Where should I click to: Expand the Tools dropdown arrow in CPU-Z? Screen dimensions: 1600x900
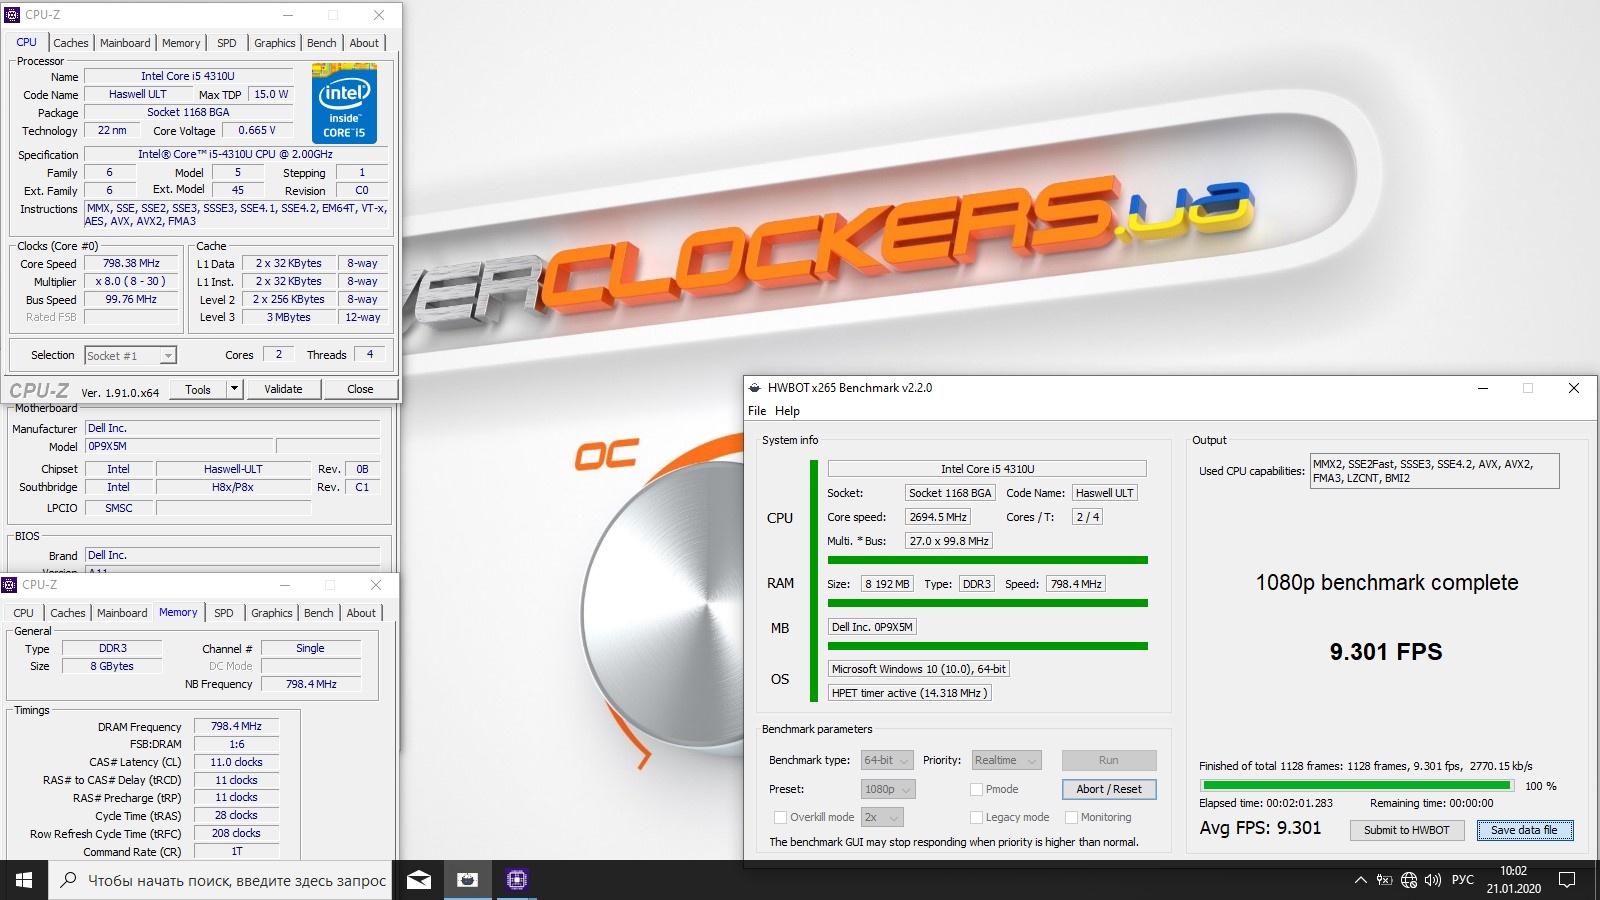(x=235, y=389)
